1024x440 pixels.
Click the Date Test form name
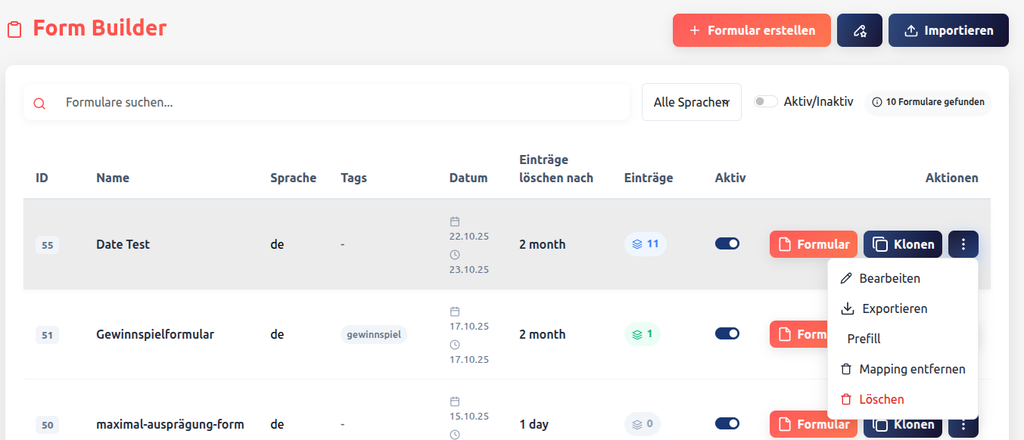(123, 245)
